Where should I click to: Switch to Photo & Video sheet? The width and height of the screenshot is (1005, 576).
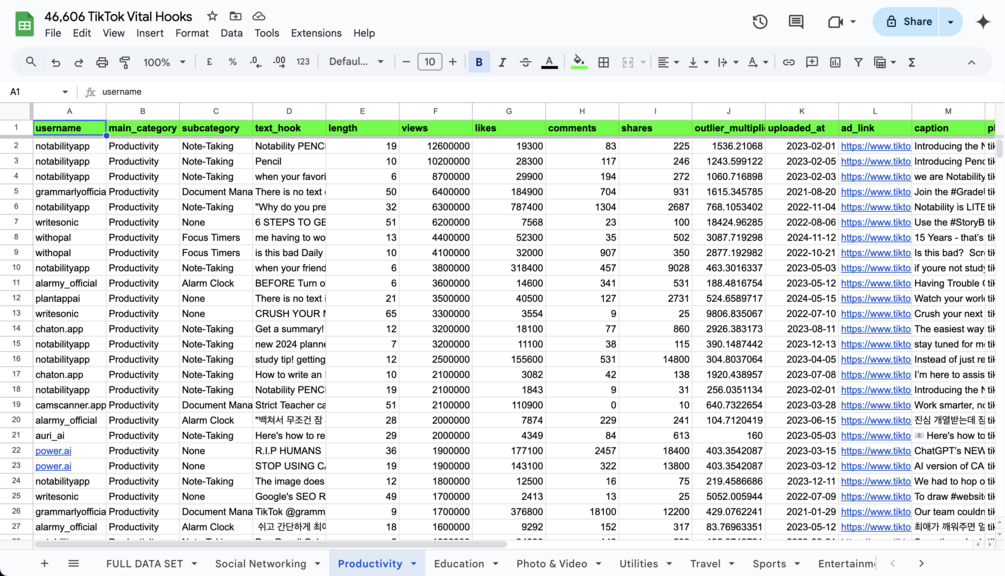coord(551,563)
